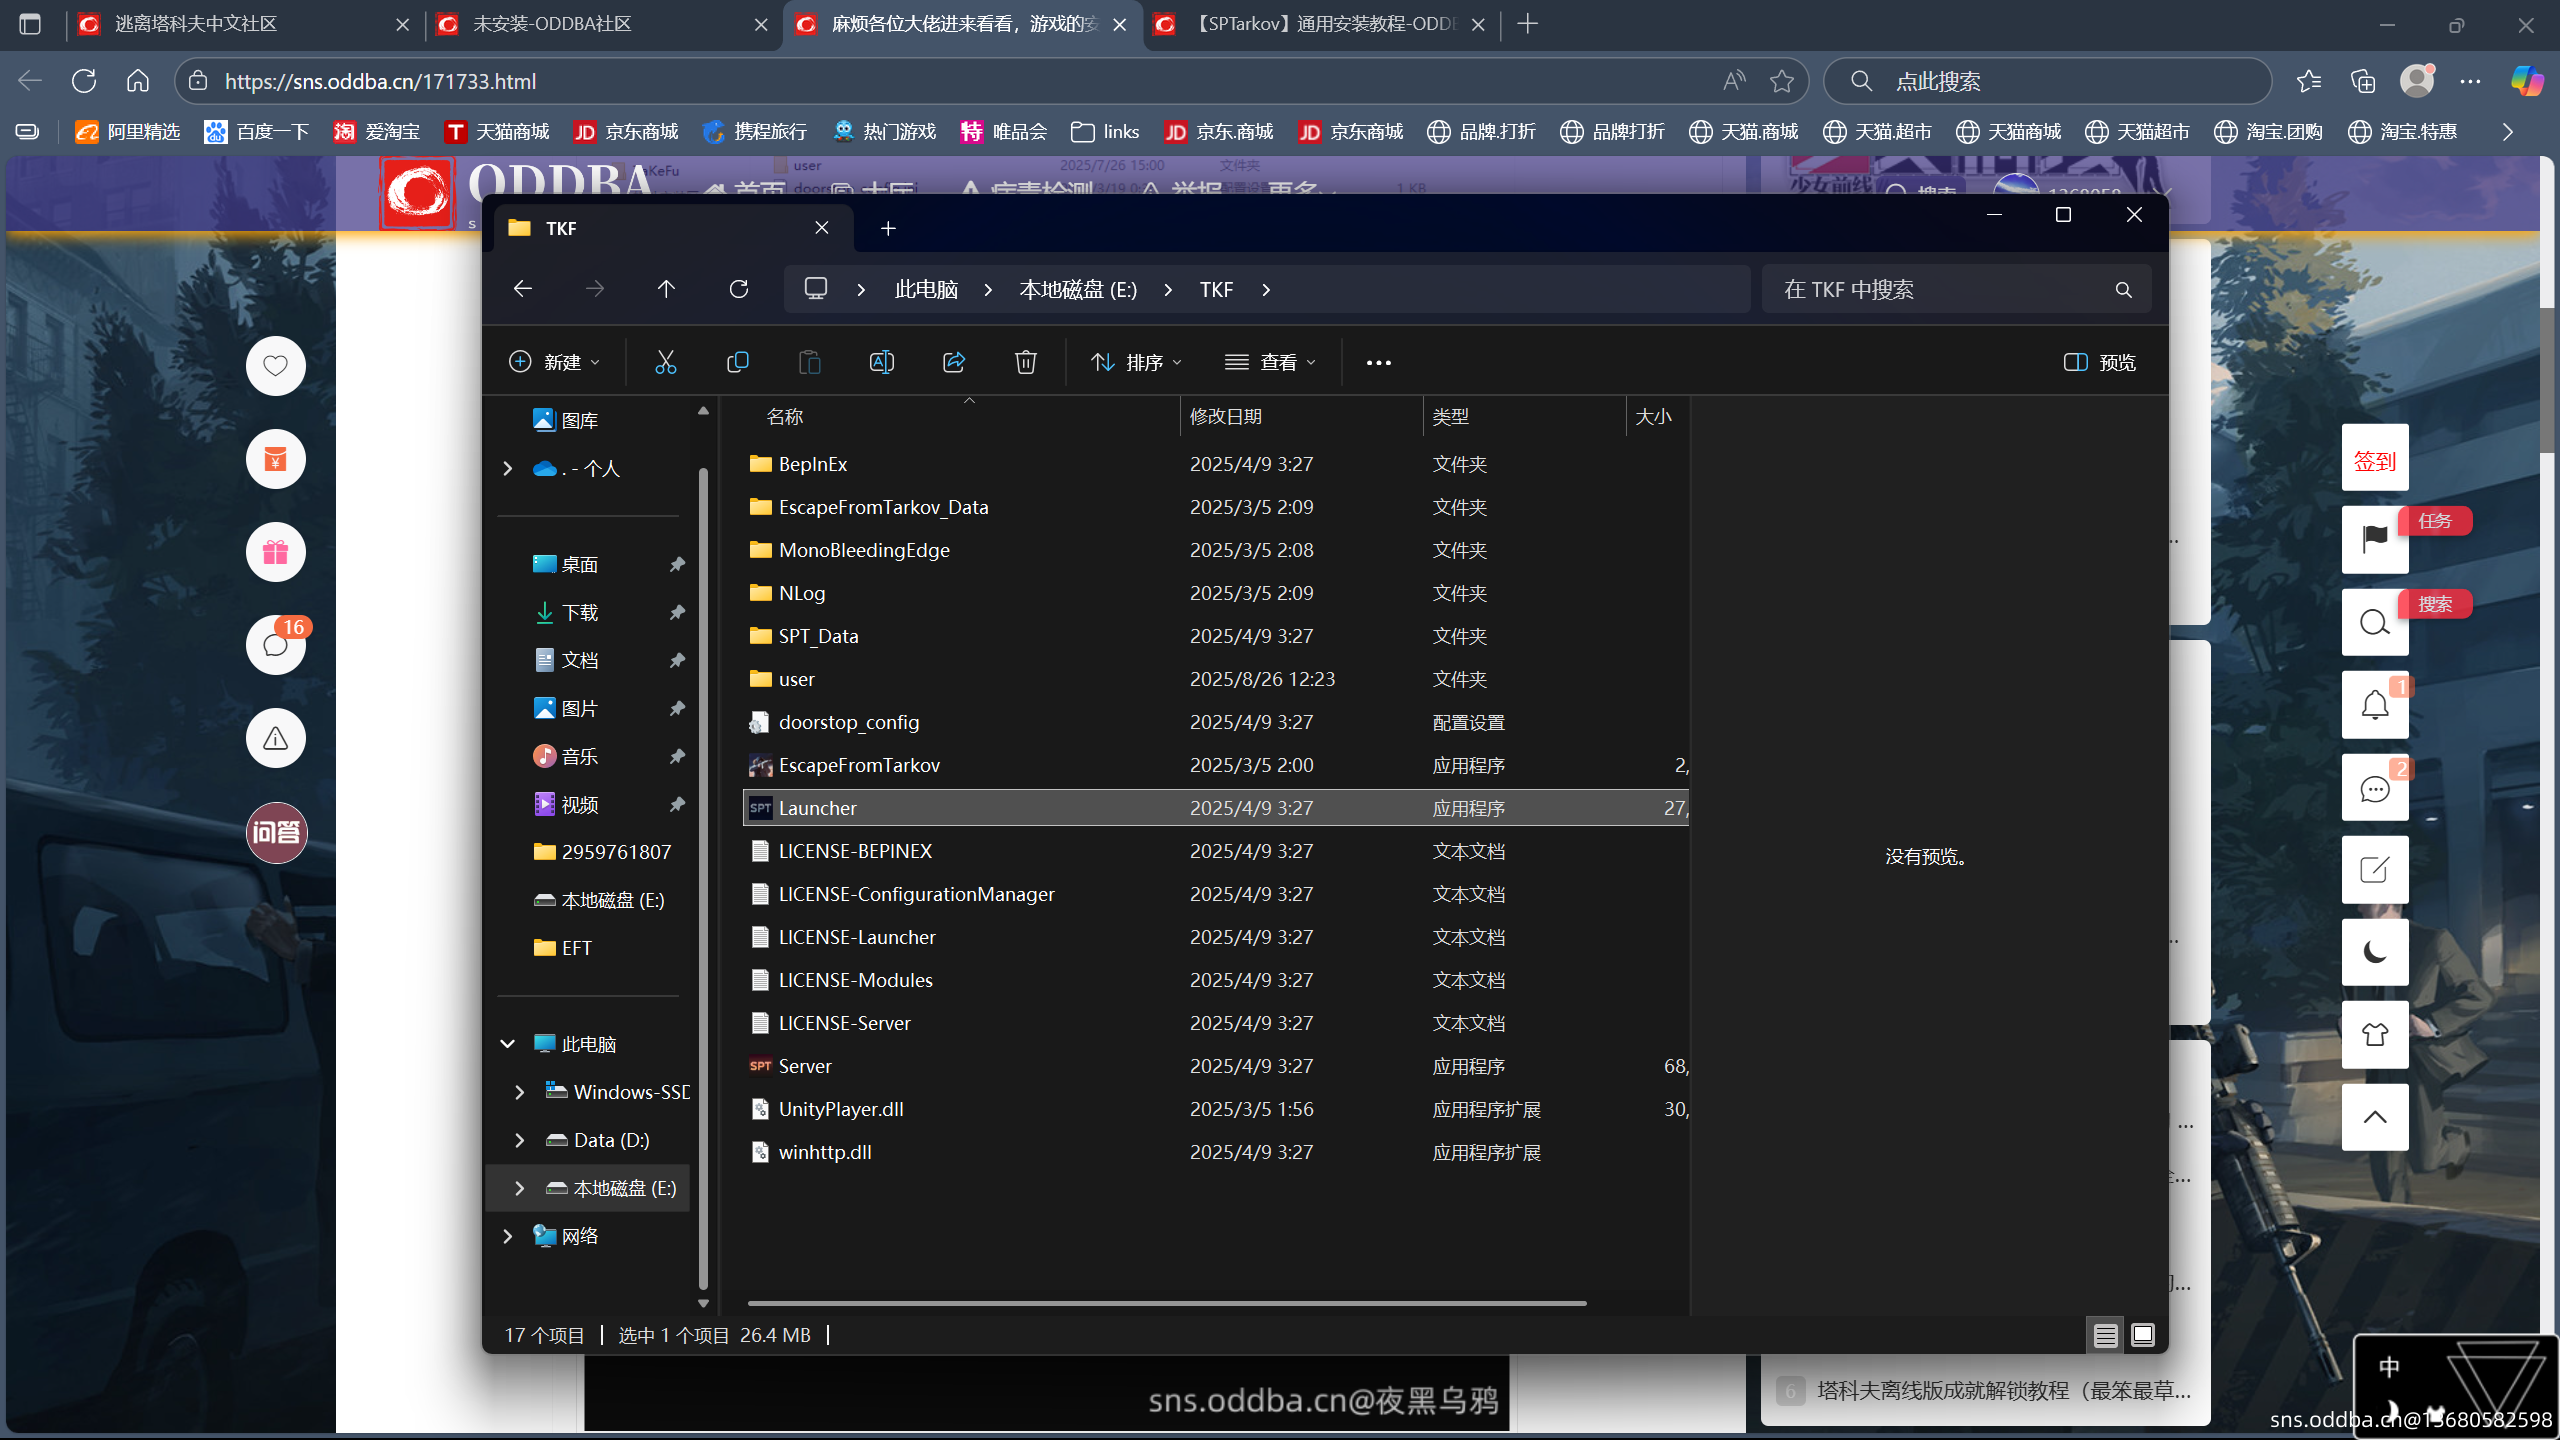Select the doorstop_config file
This screenshot has height=1440, width=2560.
point(1216,722)
